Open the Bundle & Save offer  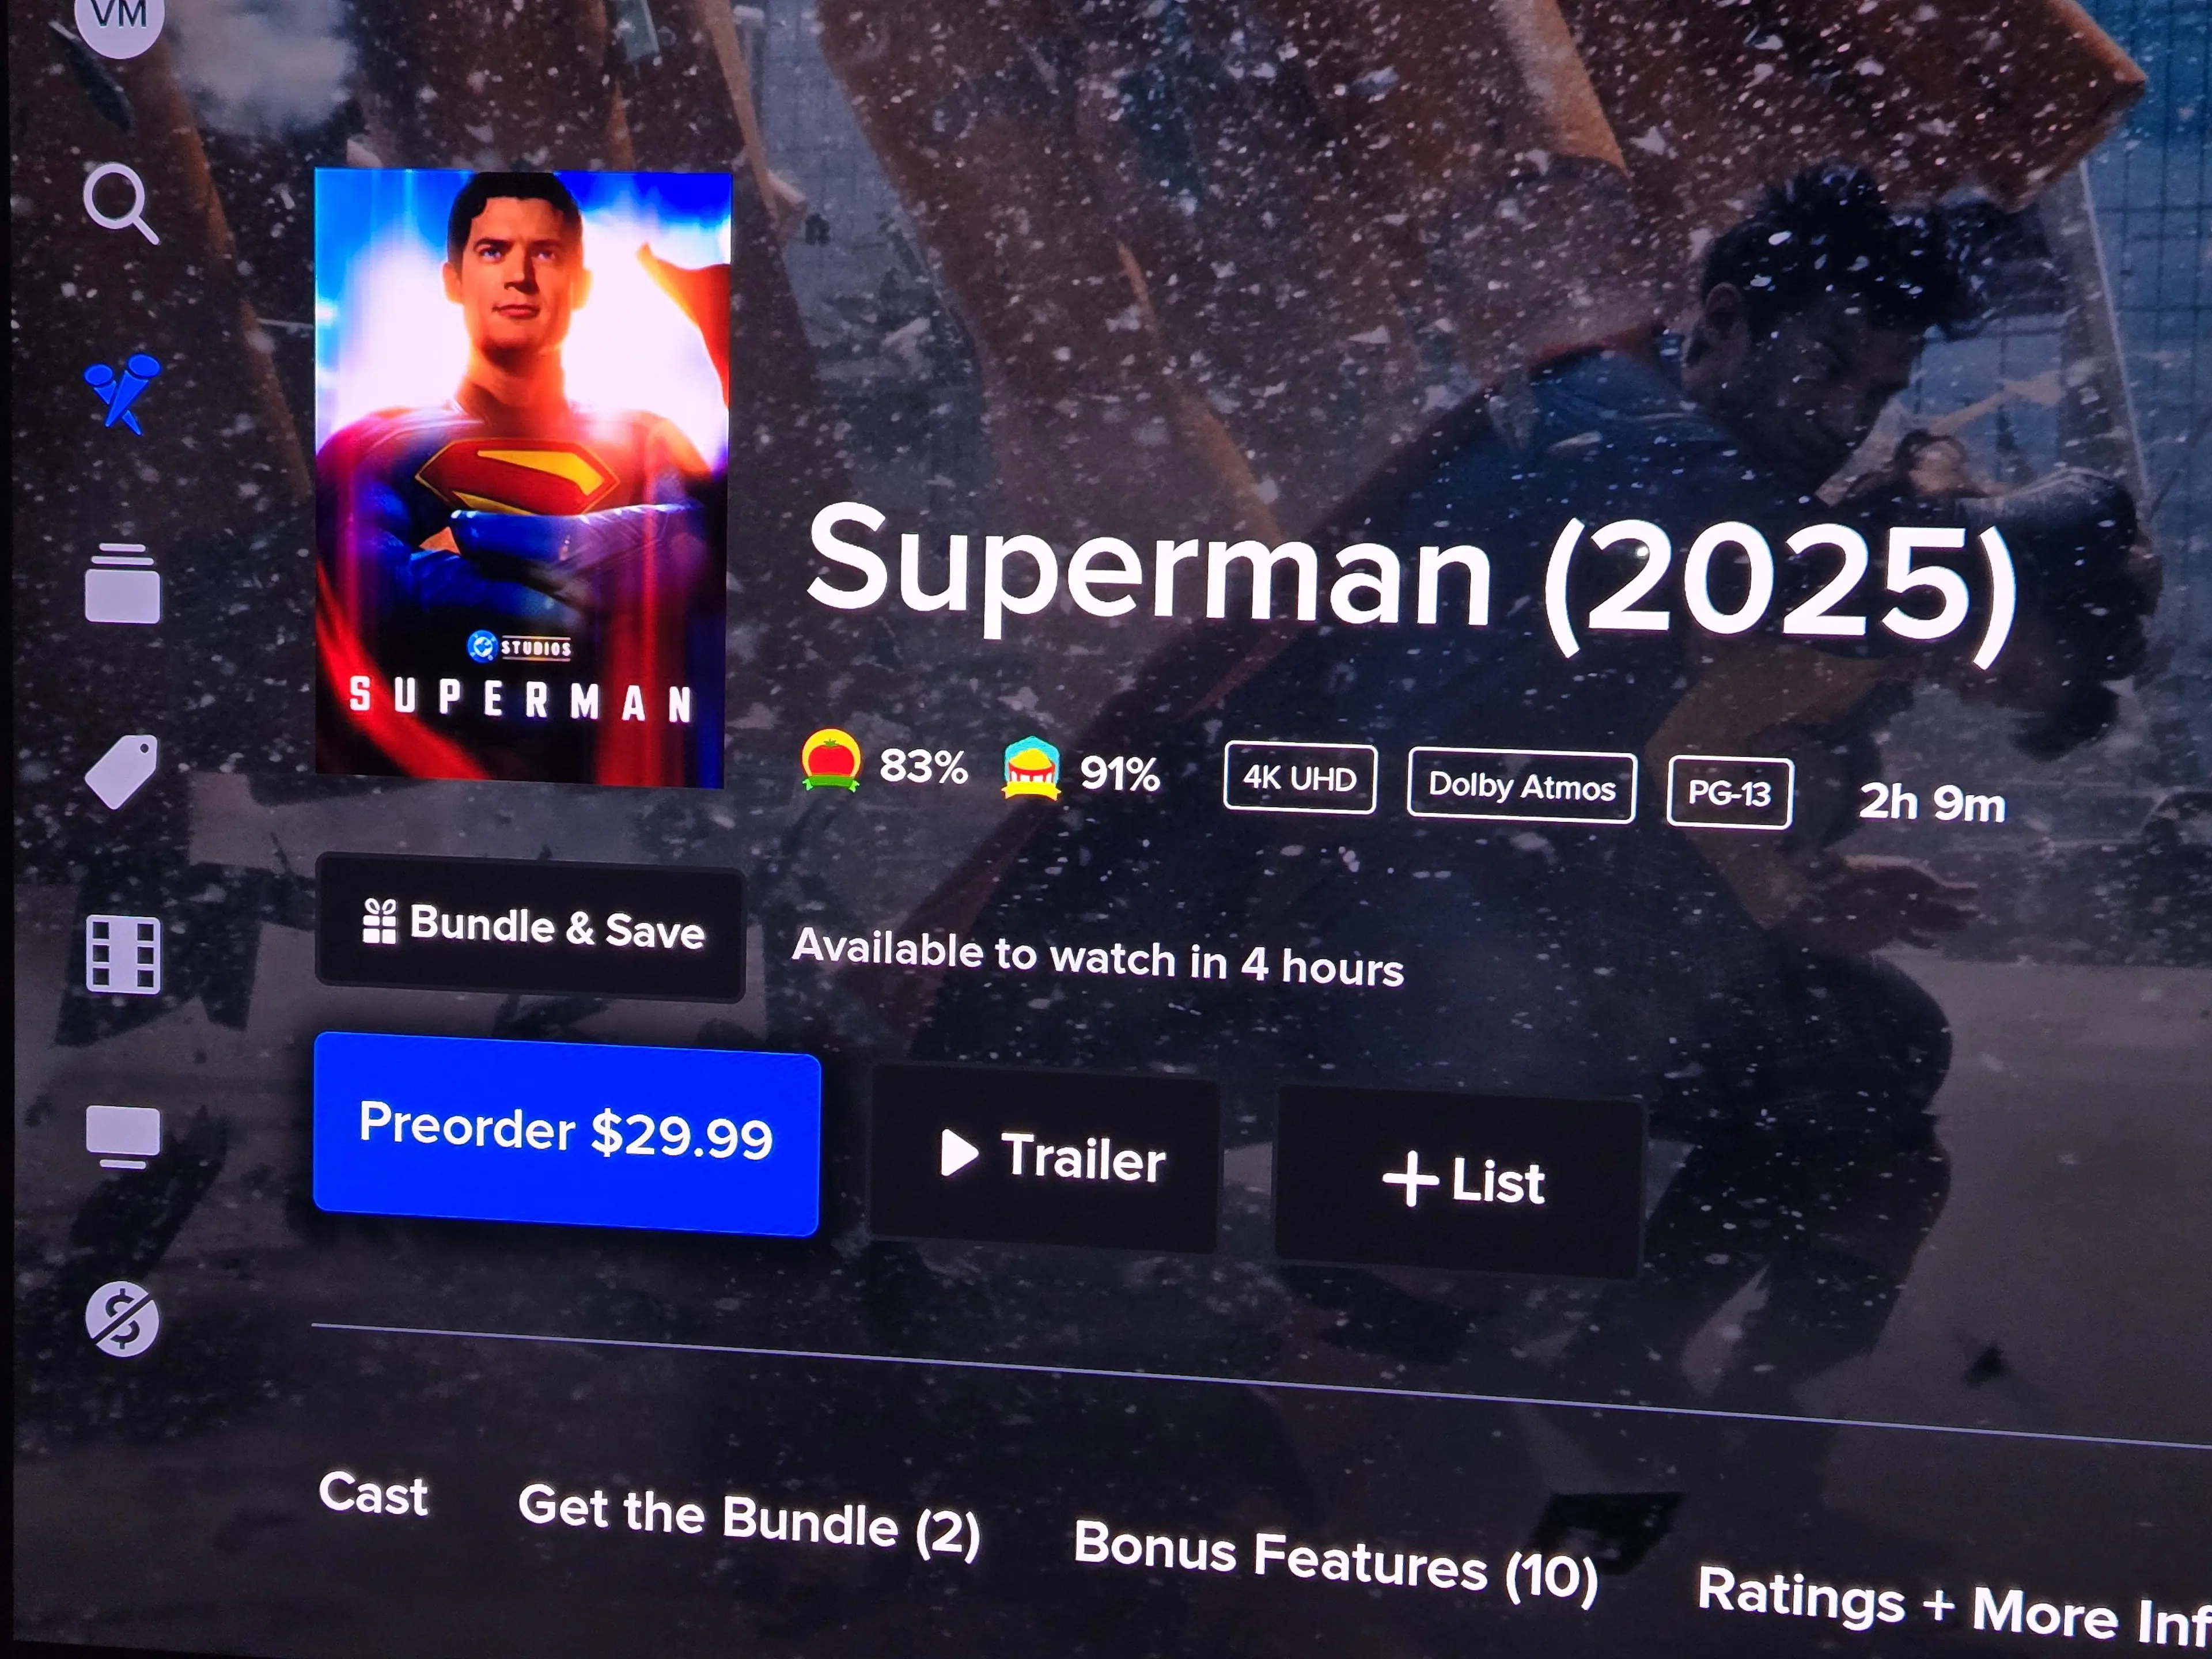click(531, 927)
